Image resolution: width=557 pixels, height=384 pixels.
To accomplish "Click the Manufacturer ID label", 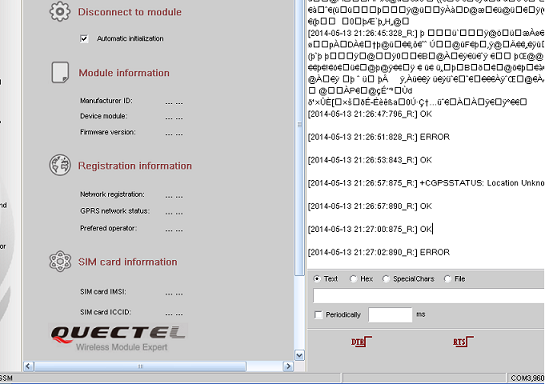I will click(x=106, y=101).
